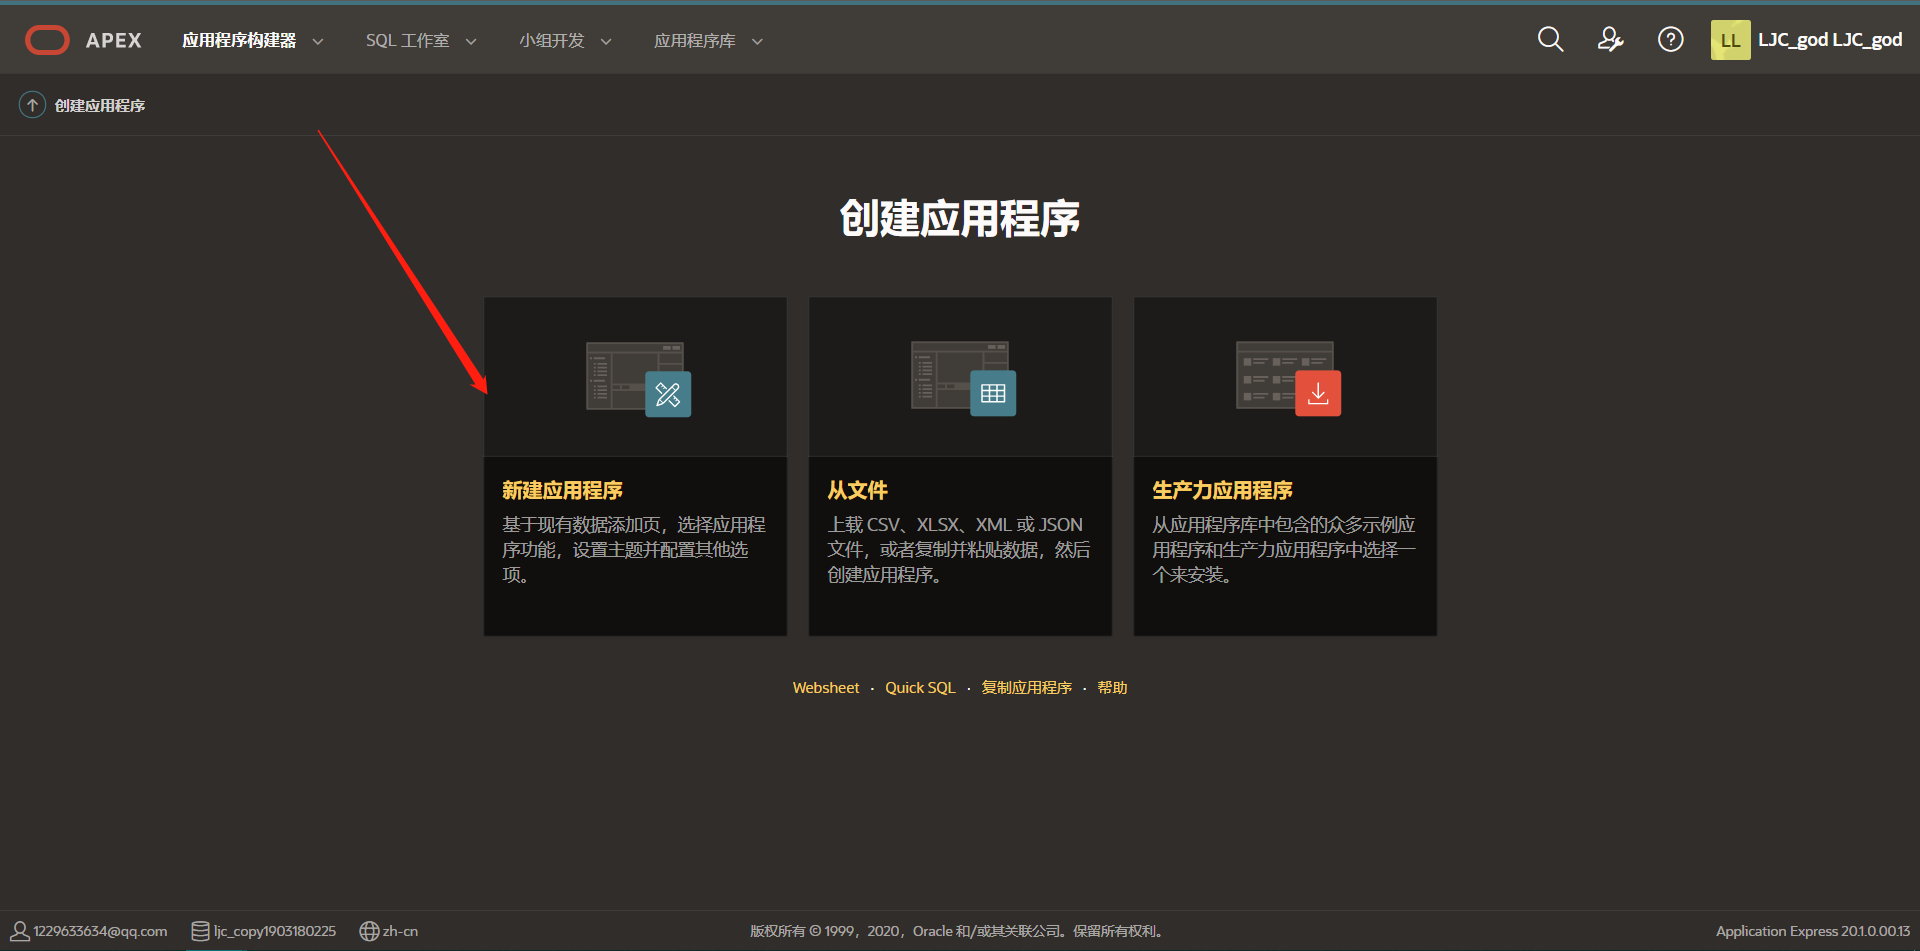Open the 小组开发 dropdown
The image size is (1920, 951).
click(x=552, y=41)
